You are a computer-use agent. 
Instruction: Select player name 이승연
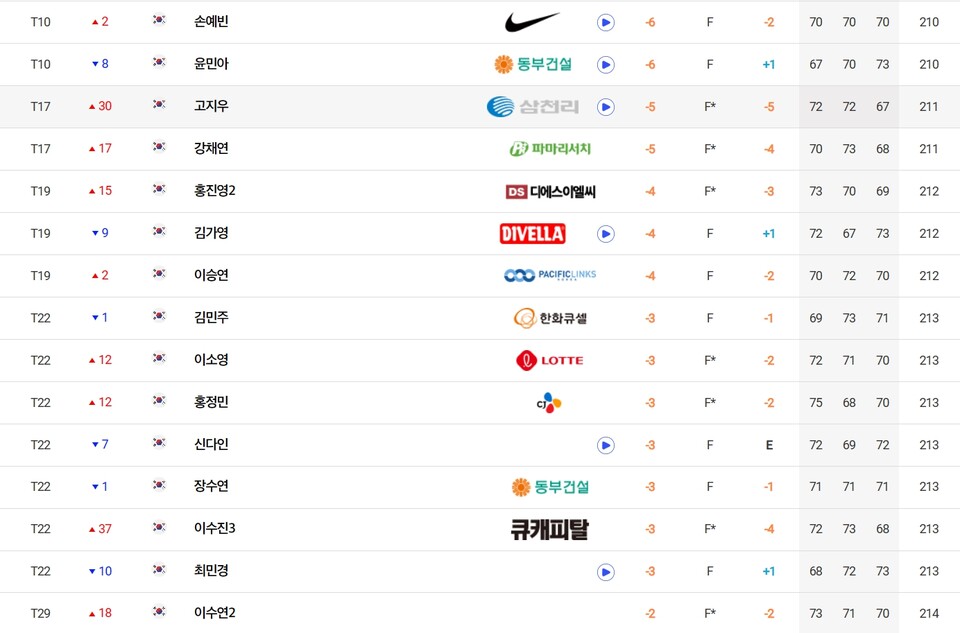tap(211, 276)
